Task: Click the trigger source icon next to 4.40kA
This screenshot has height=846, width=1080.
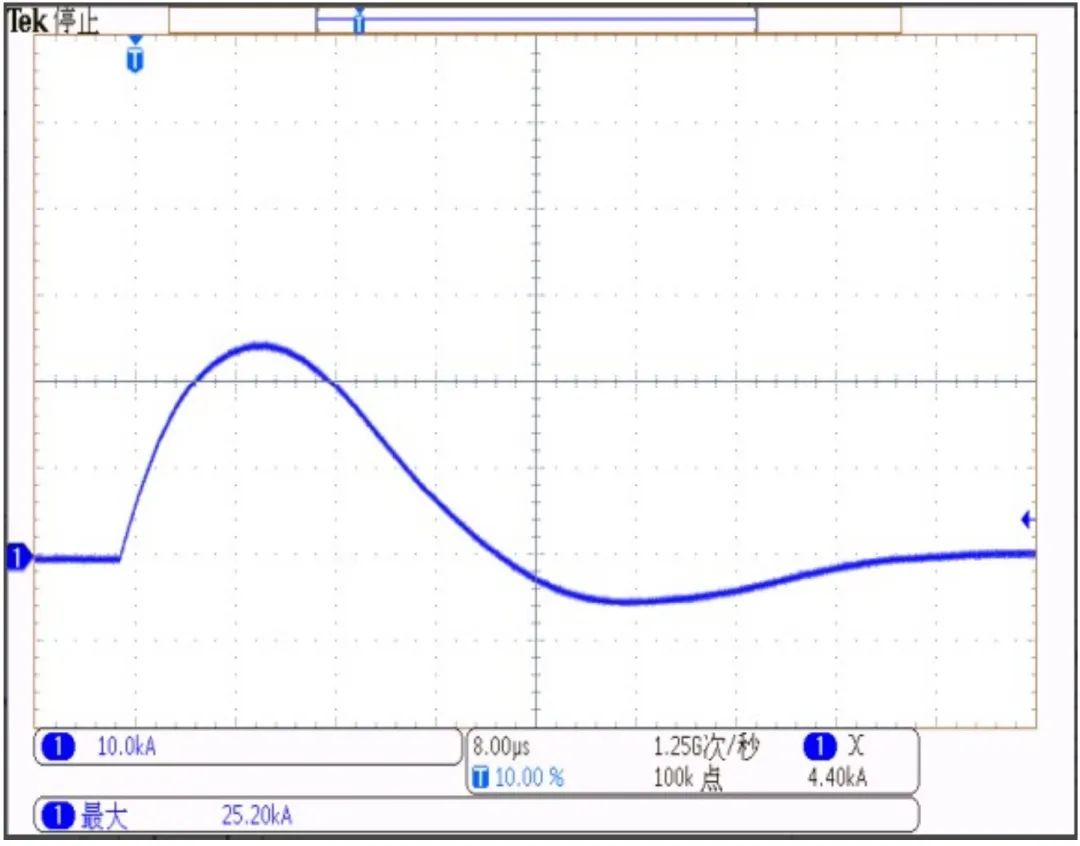Action: click(820, 745)
